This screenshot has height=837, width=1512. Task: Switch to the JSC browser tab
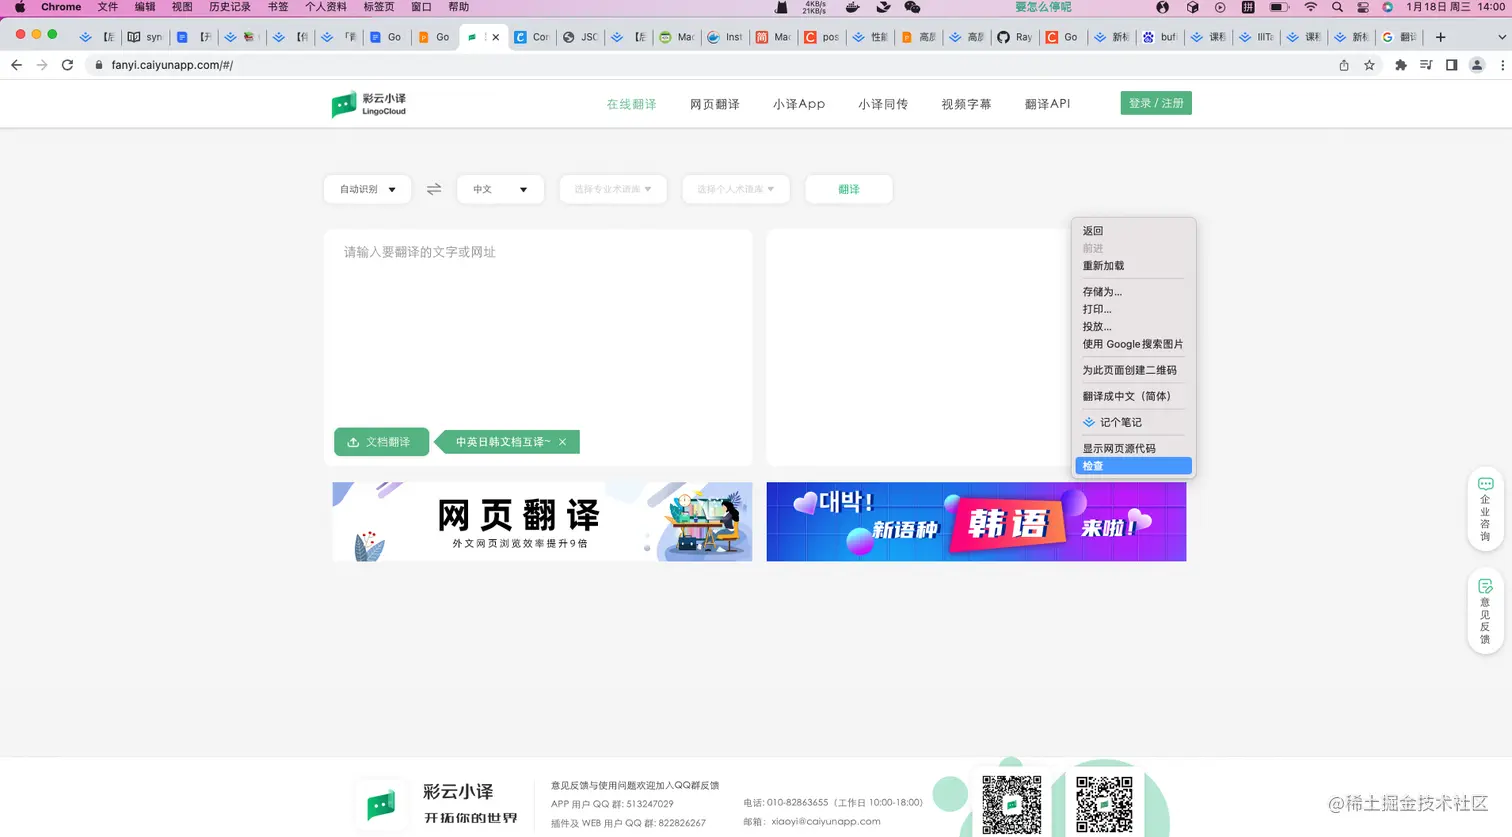(580, 37)
